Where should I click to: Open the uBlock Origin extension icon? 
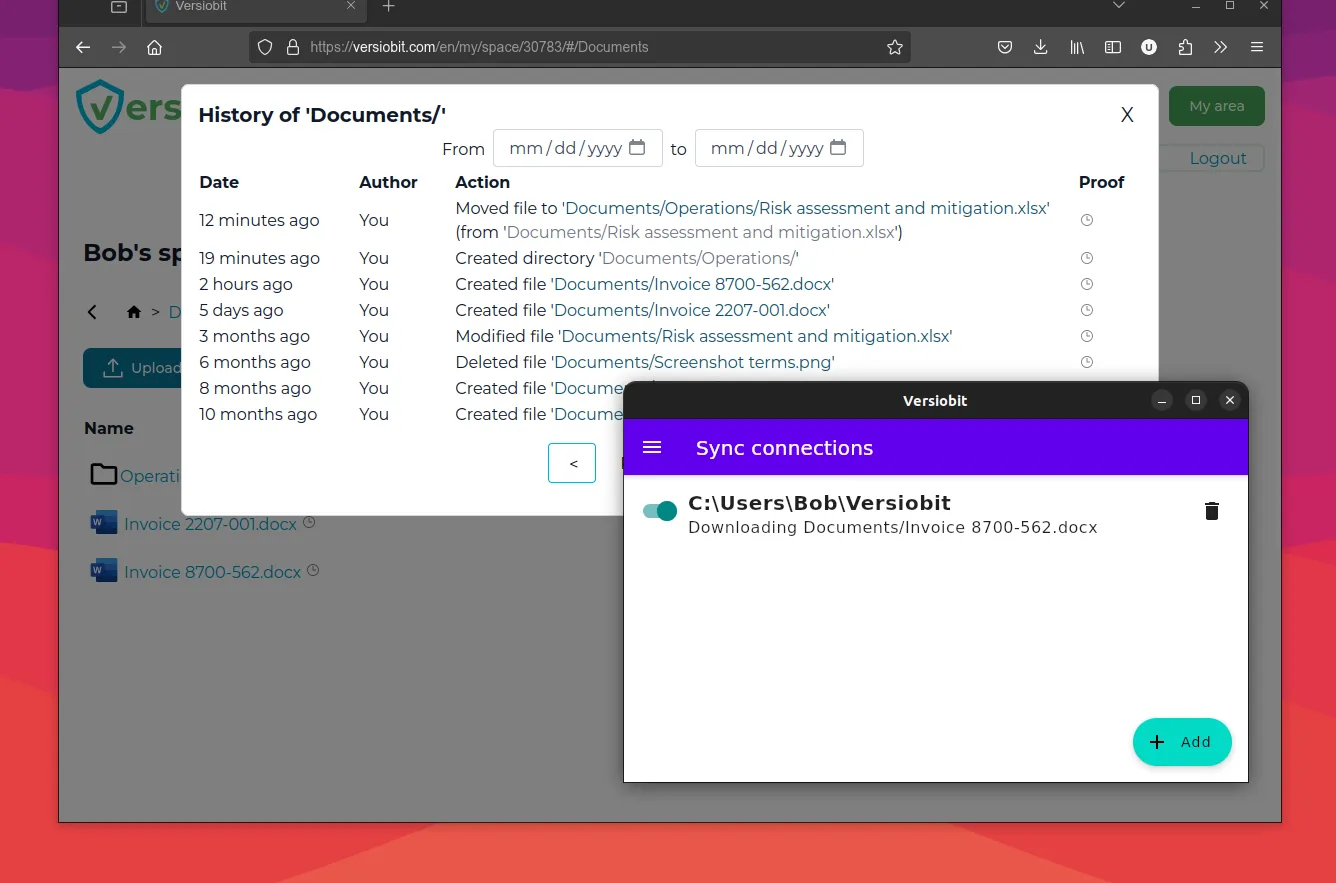tap(1149, 46)
